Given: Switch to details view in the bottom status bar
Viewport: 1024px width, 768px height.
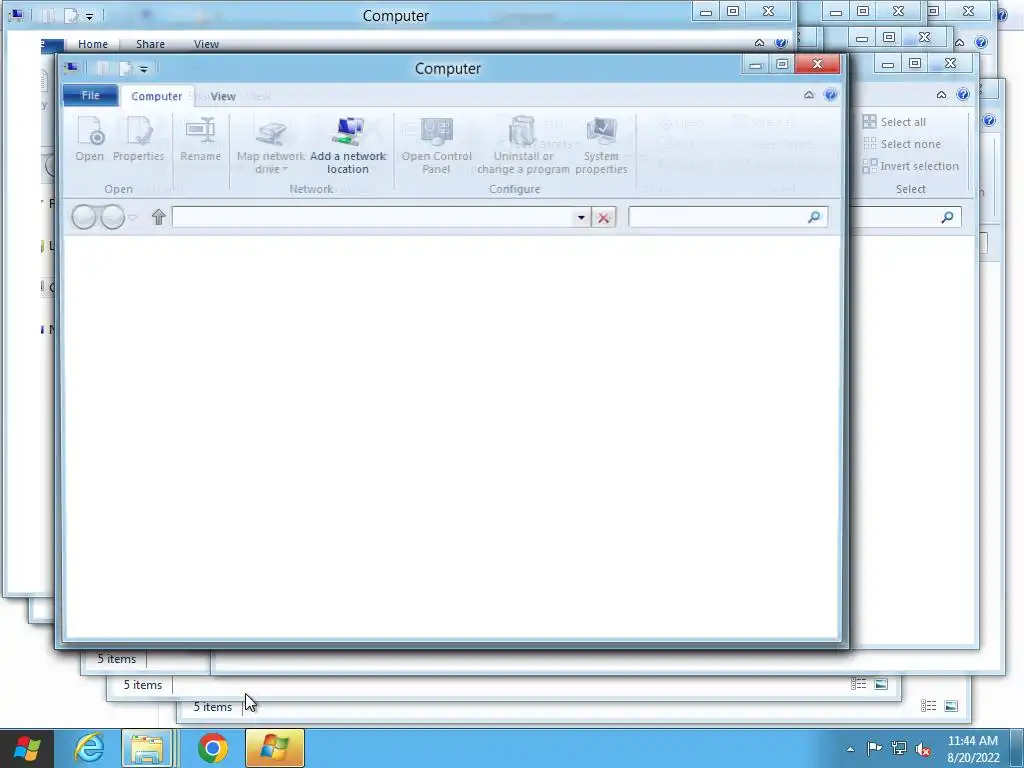Looking at the screenshot, I should pyautogui.click(x=929, y=706).
